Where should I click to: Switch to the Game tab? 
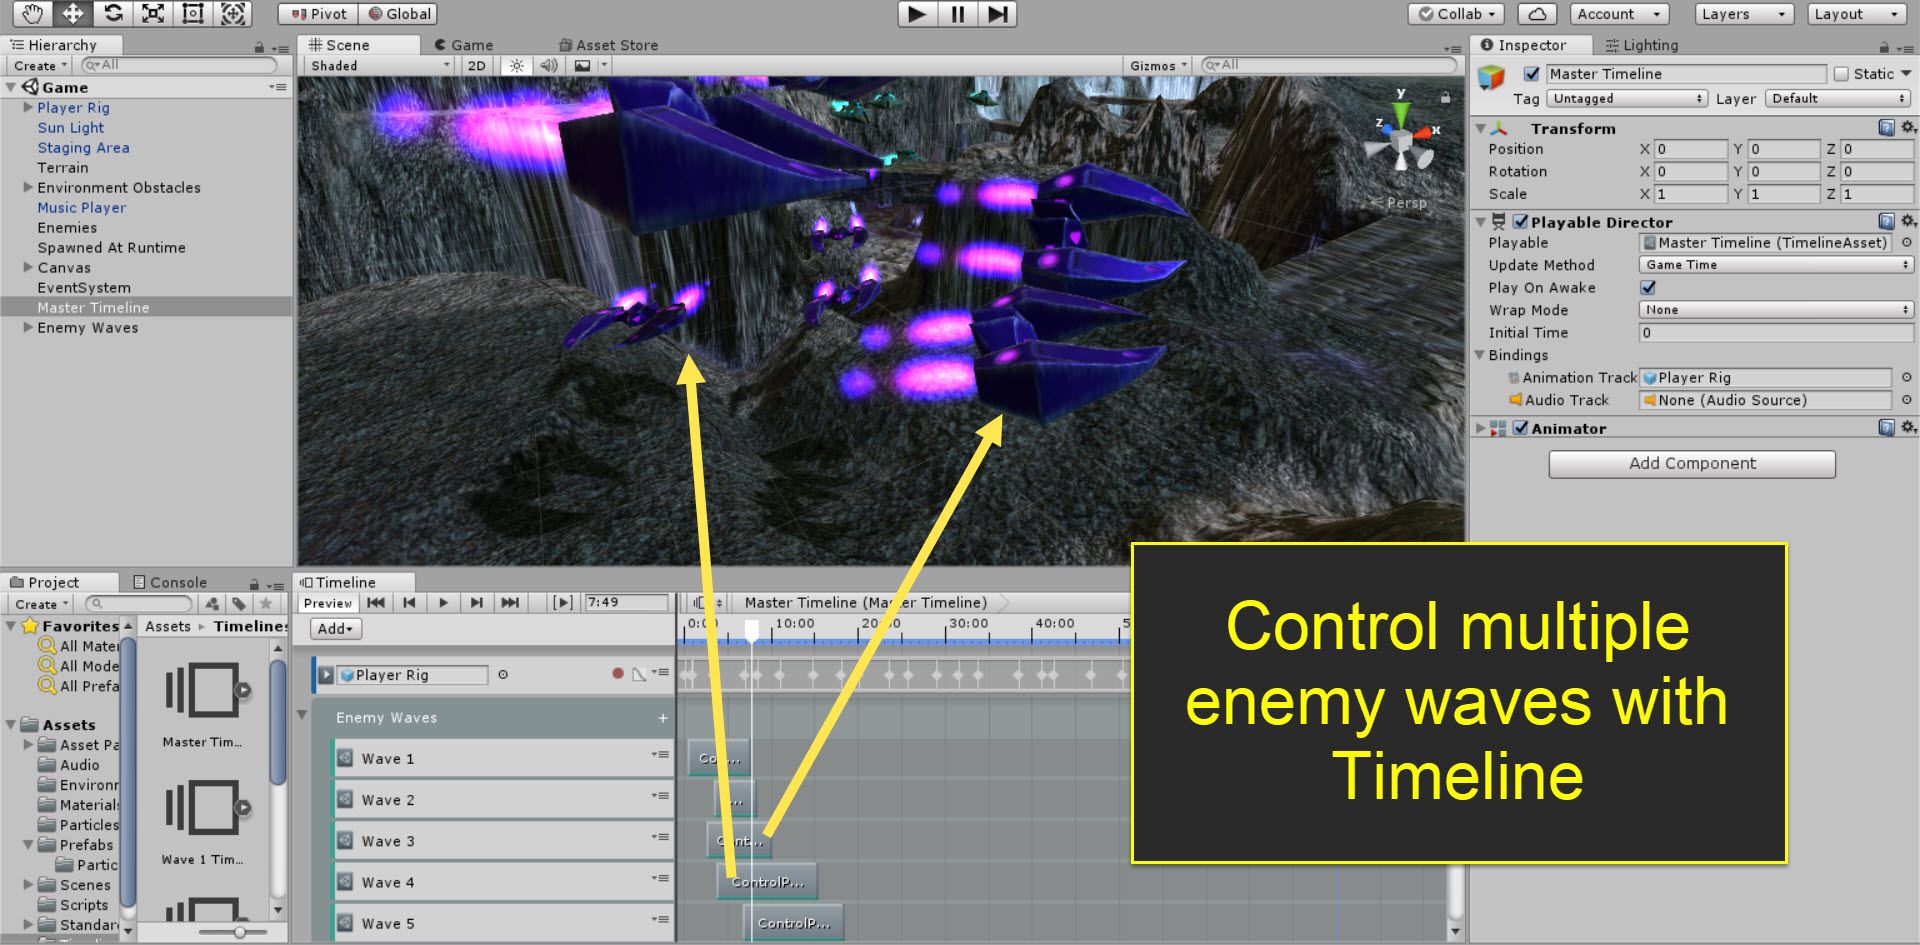pyautogui.click(x=466, y=44)
